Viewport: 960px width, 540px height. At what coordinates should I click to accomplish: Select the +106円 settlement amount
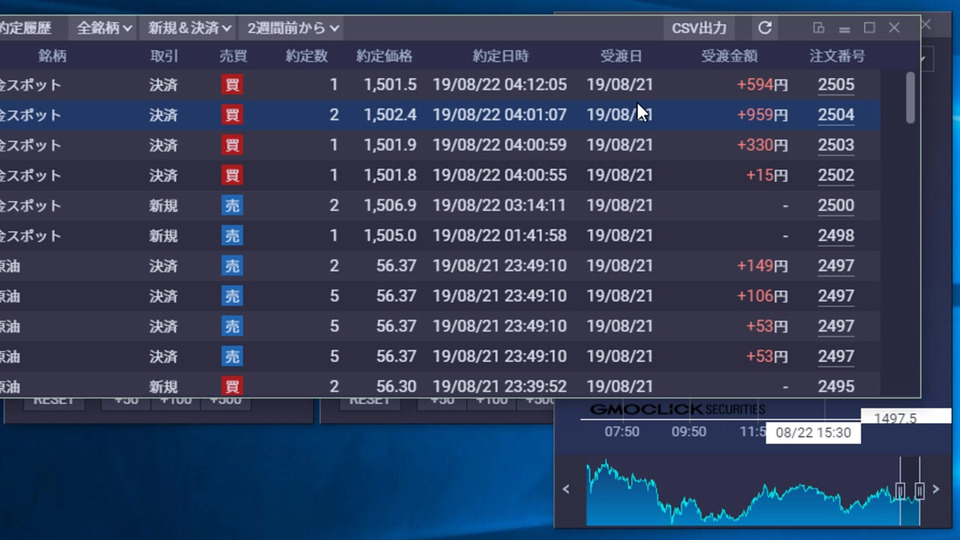tap(762, 296)
